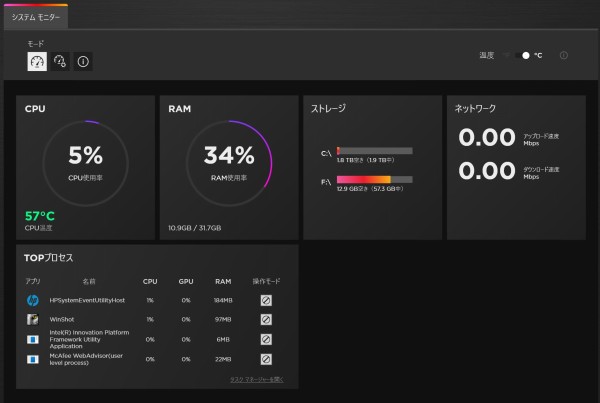Screen dimensions: 600x403
Task: Click the Intel Innovation Platform Framework app icon
Action: pos(33,339)
